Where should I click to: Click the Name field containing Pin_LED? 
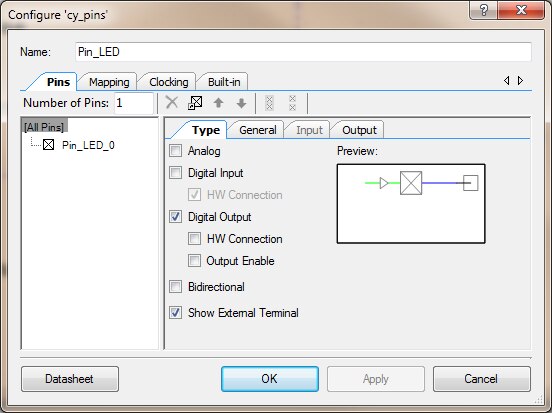[x=303, y=52]
